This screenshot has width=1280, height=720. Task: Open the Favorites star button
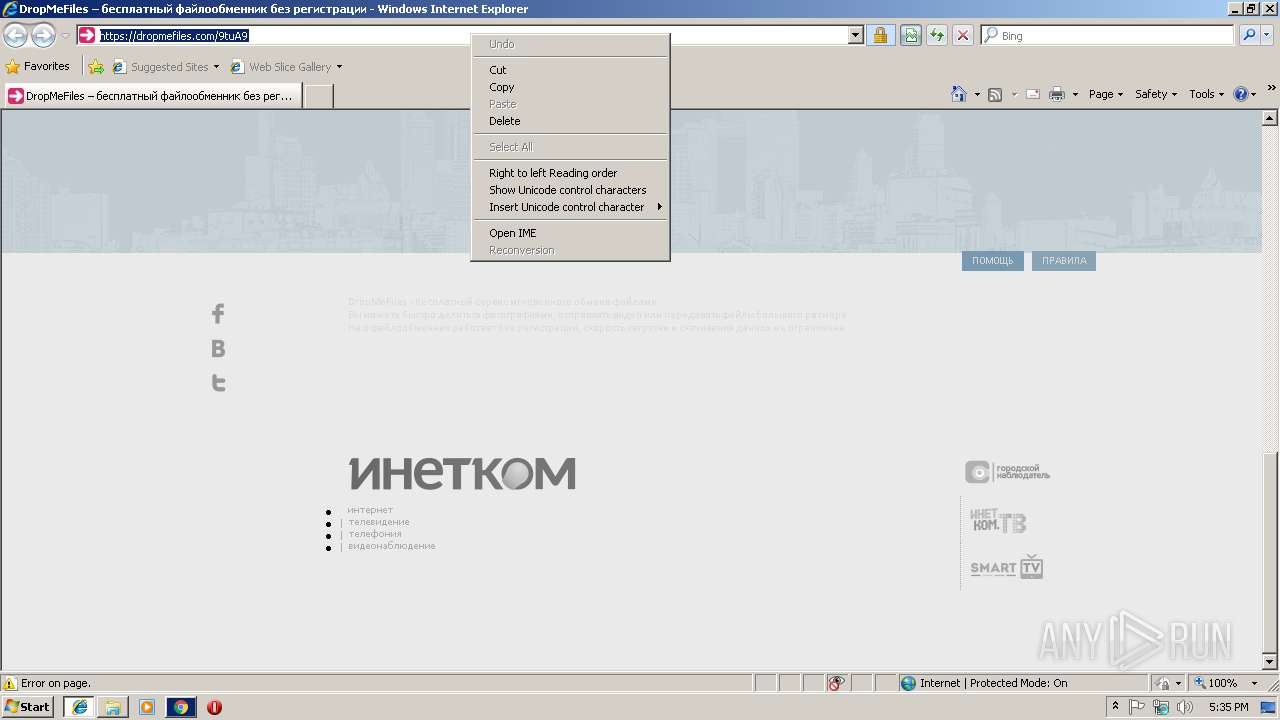point(38,66)
